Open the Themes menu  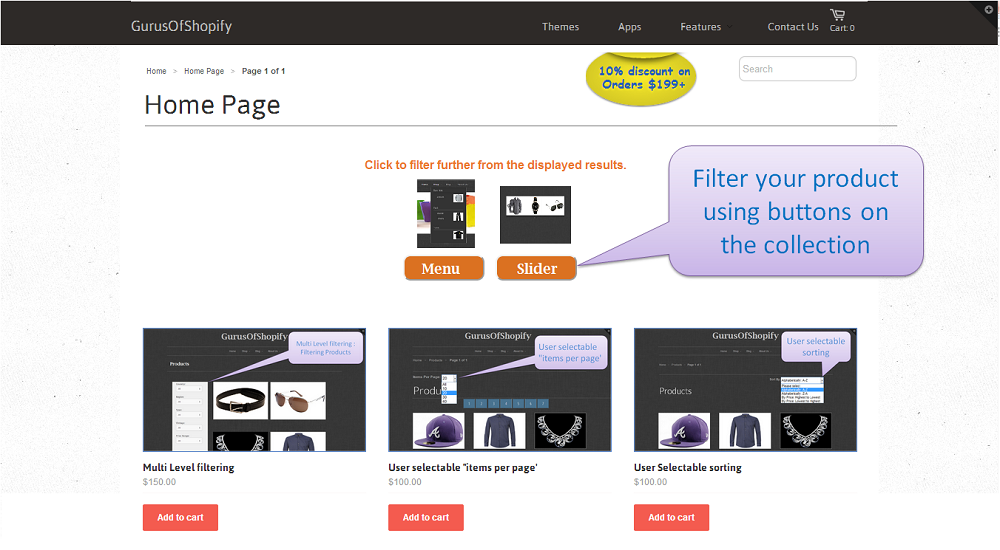click(560, 27)
